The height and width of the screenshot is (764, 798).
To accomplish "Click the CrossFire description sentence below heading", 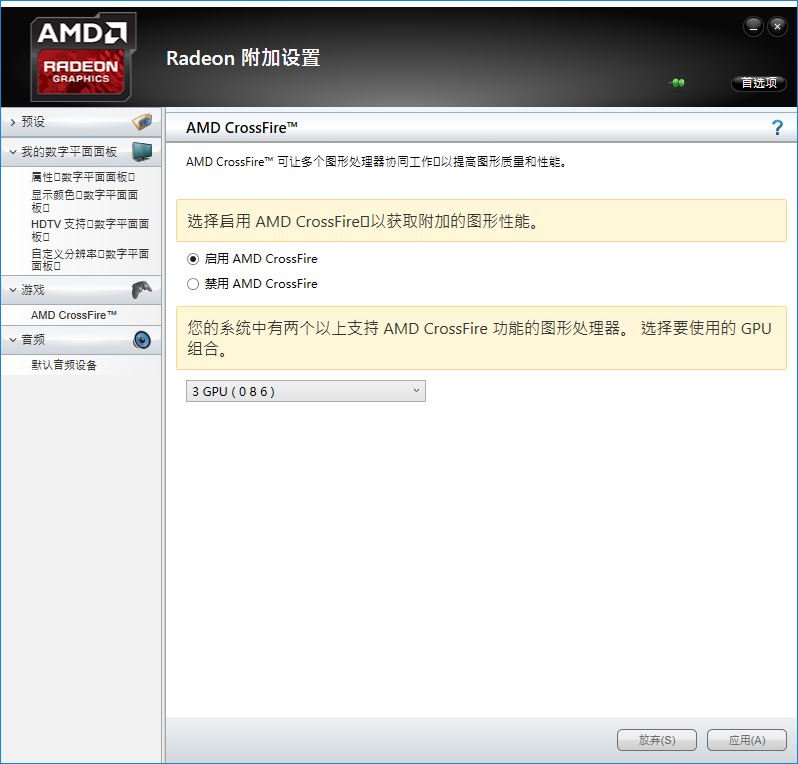I will [376, 162].
